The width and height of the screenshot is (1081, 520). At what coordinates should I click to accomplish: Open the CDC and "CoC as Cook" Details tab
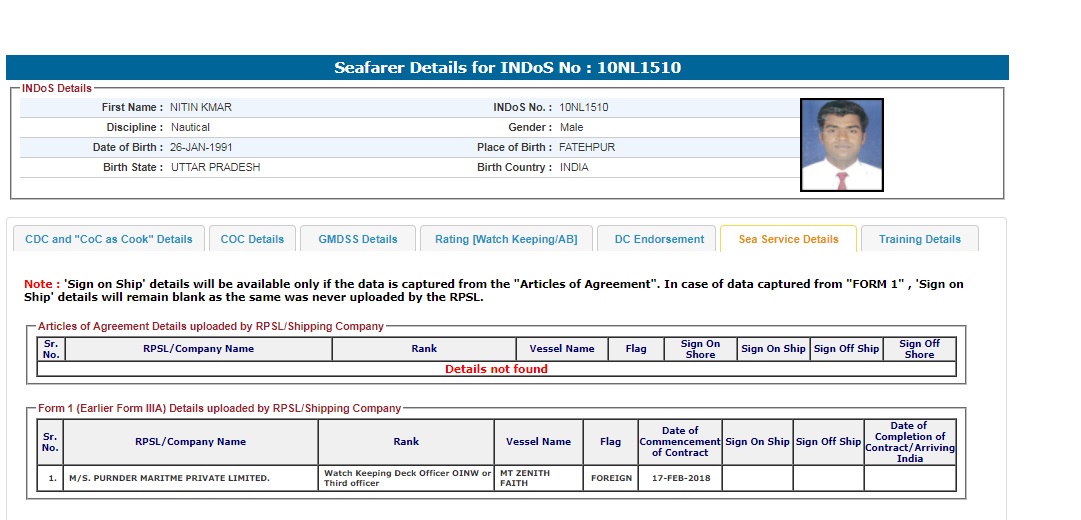(x=108, y=239)
